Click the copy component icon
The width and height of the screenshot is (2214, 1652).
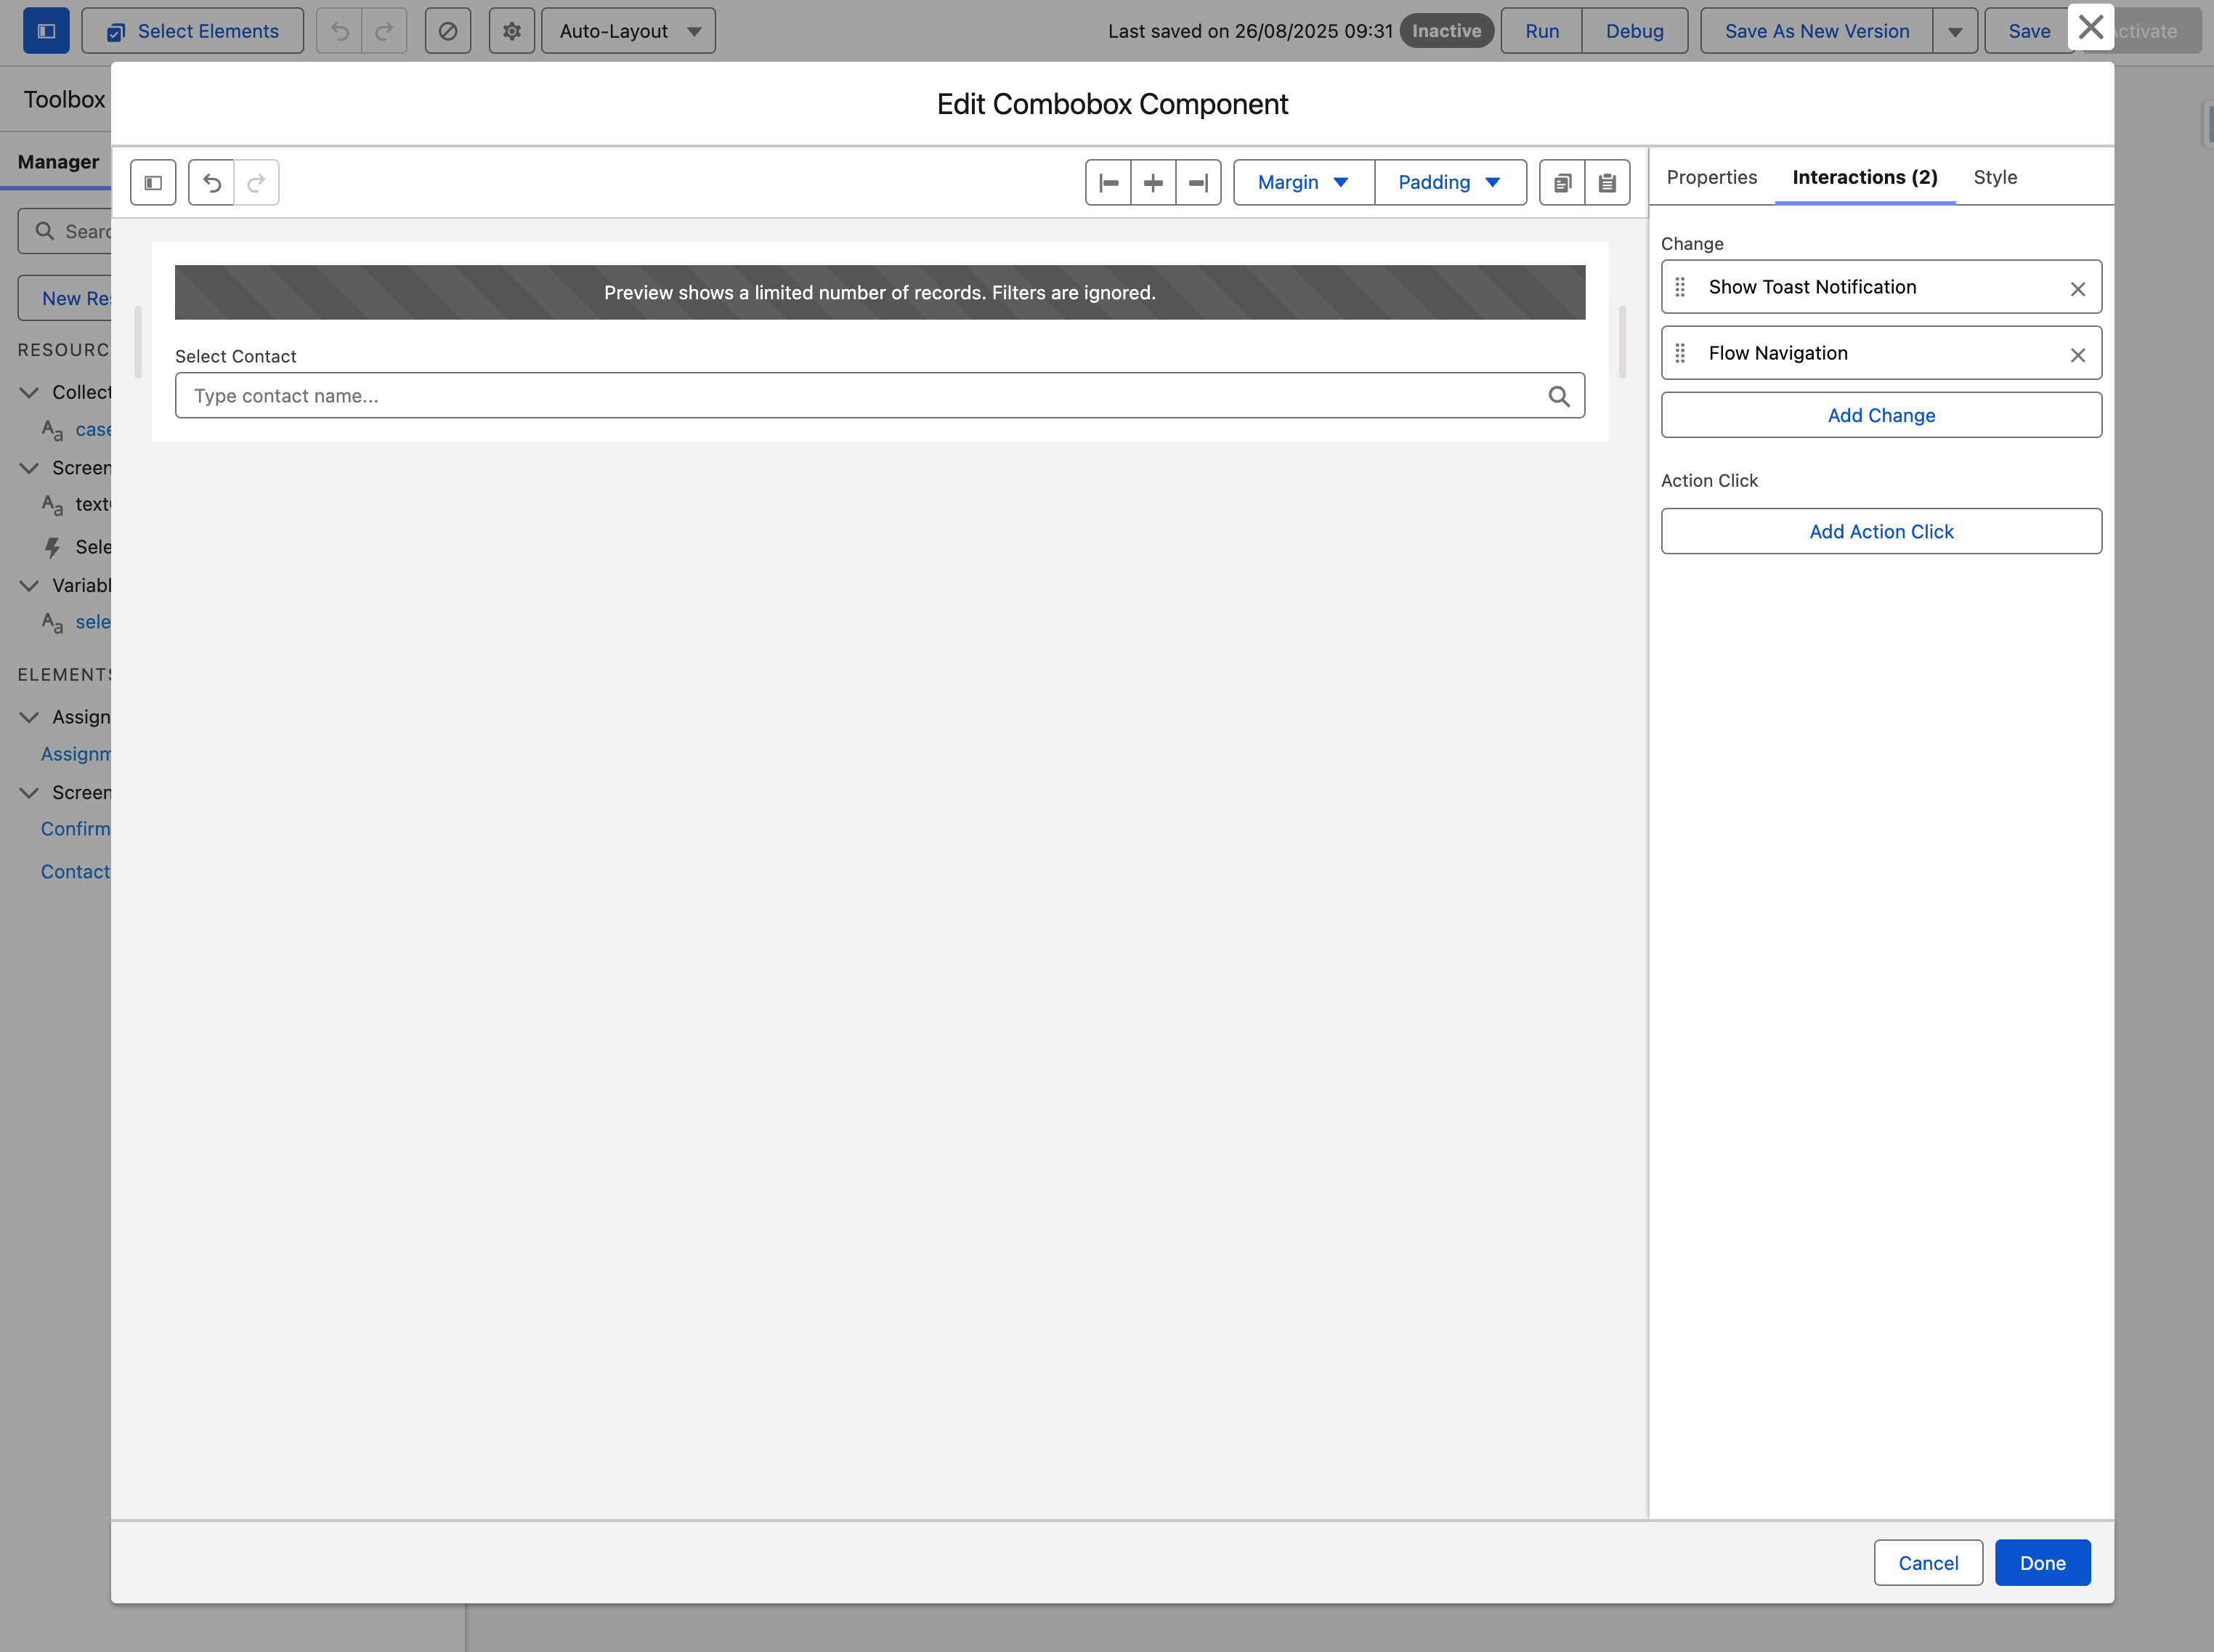point(1562,183)
